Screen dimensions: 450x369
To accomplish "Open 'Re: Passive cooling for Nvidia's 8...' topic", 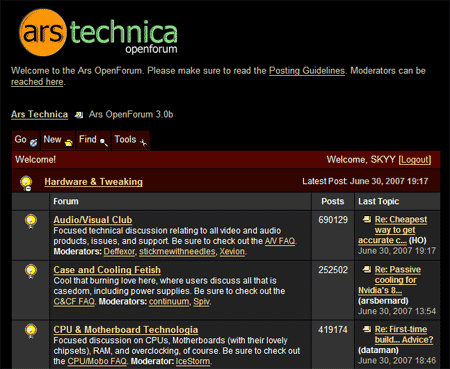I will pyautogui.click(x=389, y=280).
